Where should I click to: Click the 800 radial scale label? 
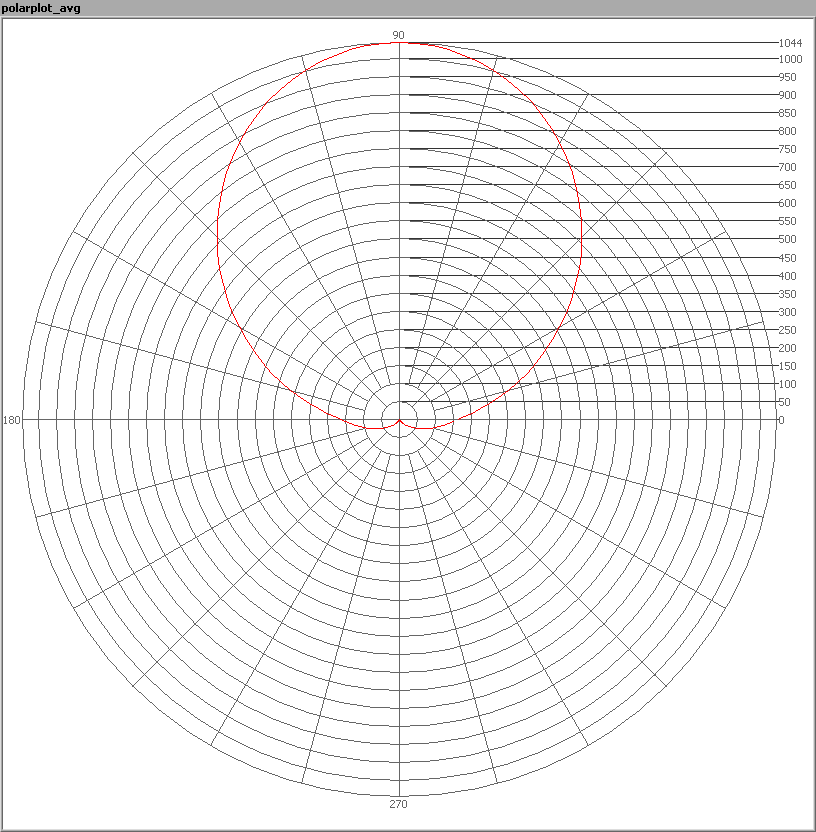click(x=788, y=131)
